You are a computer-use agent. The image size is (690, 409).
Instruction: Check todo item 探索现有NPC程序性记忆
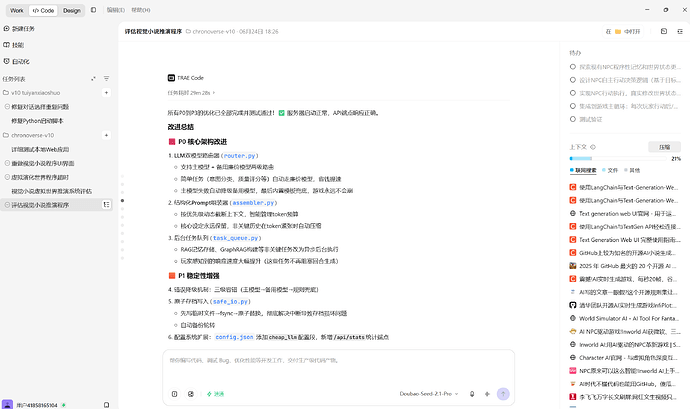pos(573,67)
